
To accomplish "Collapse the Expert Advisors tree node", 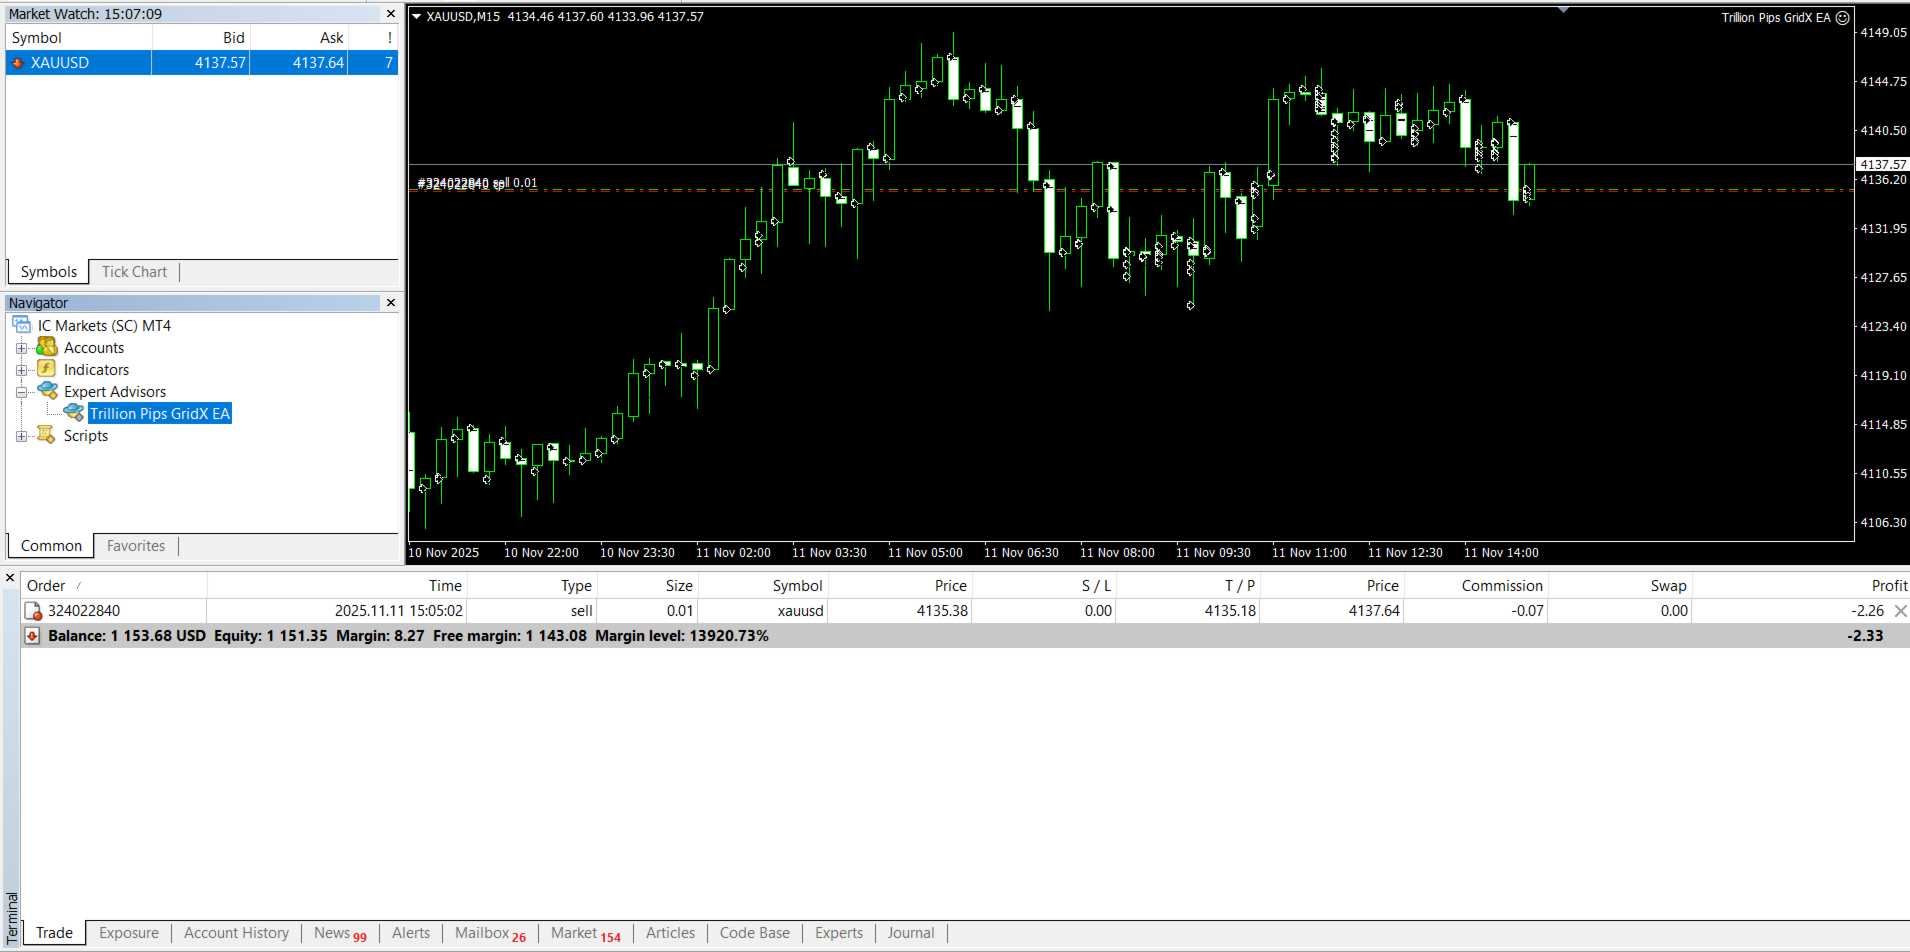I will coord(21,392).
